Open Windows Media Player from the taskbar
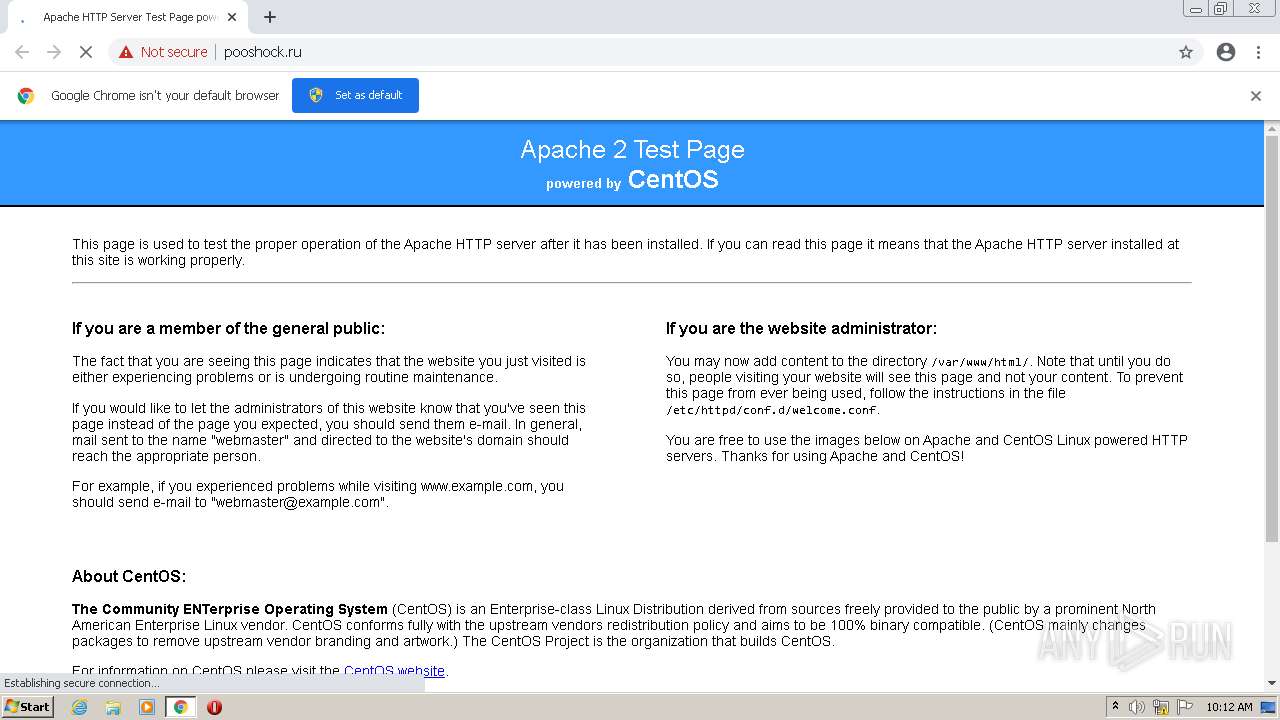 pos(147,707)
